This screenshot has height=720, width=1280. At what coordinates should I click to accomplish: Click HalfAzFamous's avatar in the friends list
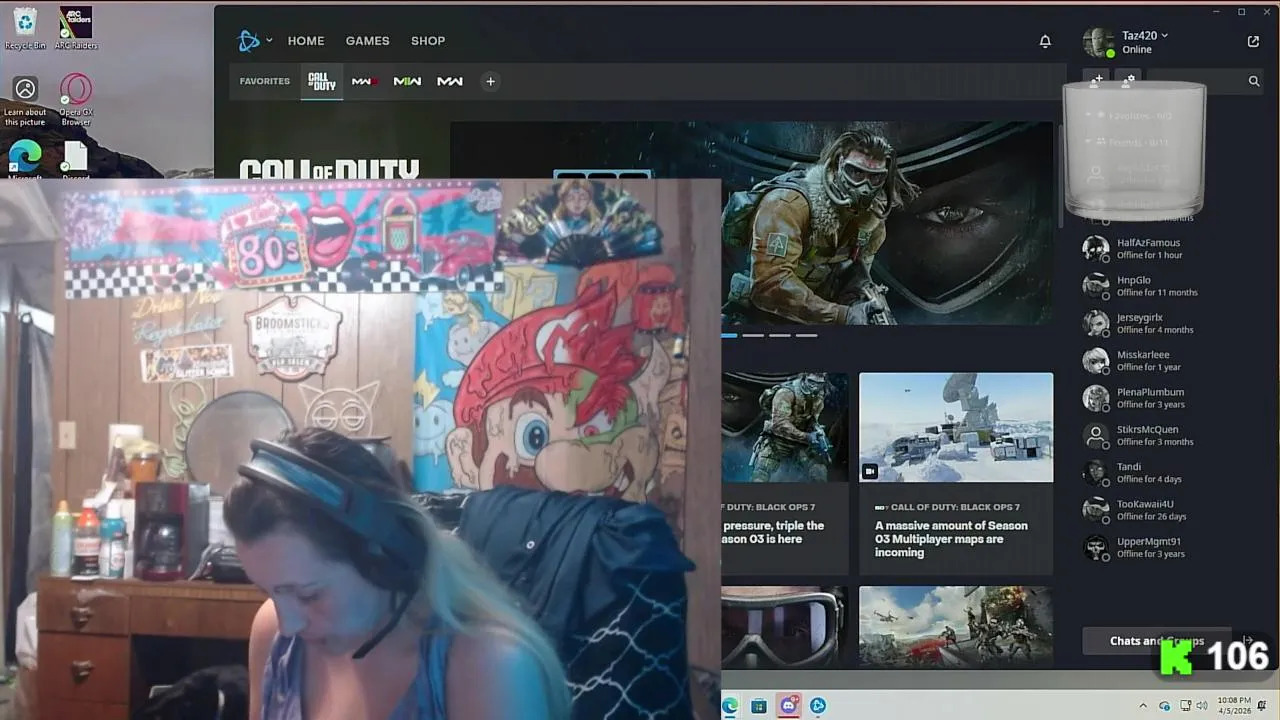pyautogui.click(x=1096, y=248)
